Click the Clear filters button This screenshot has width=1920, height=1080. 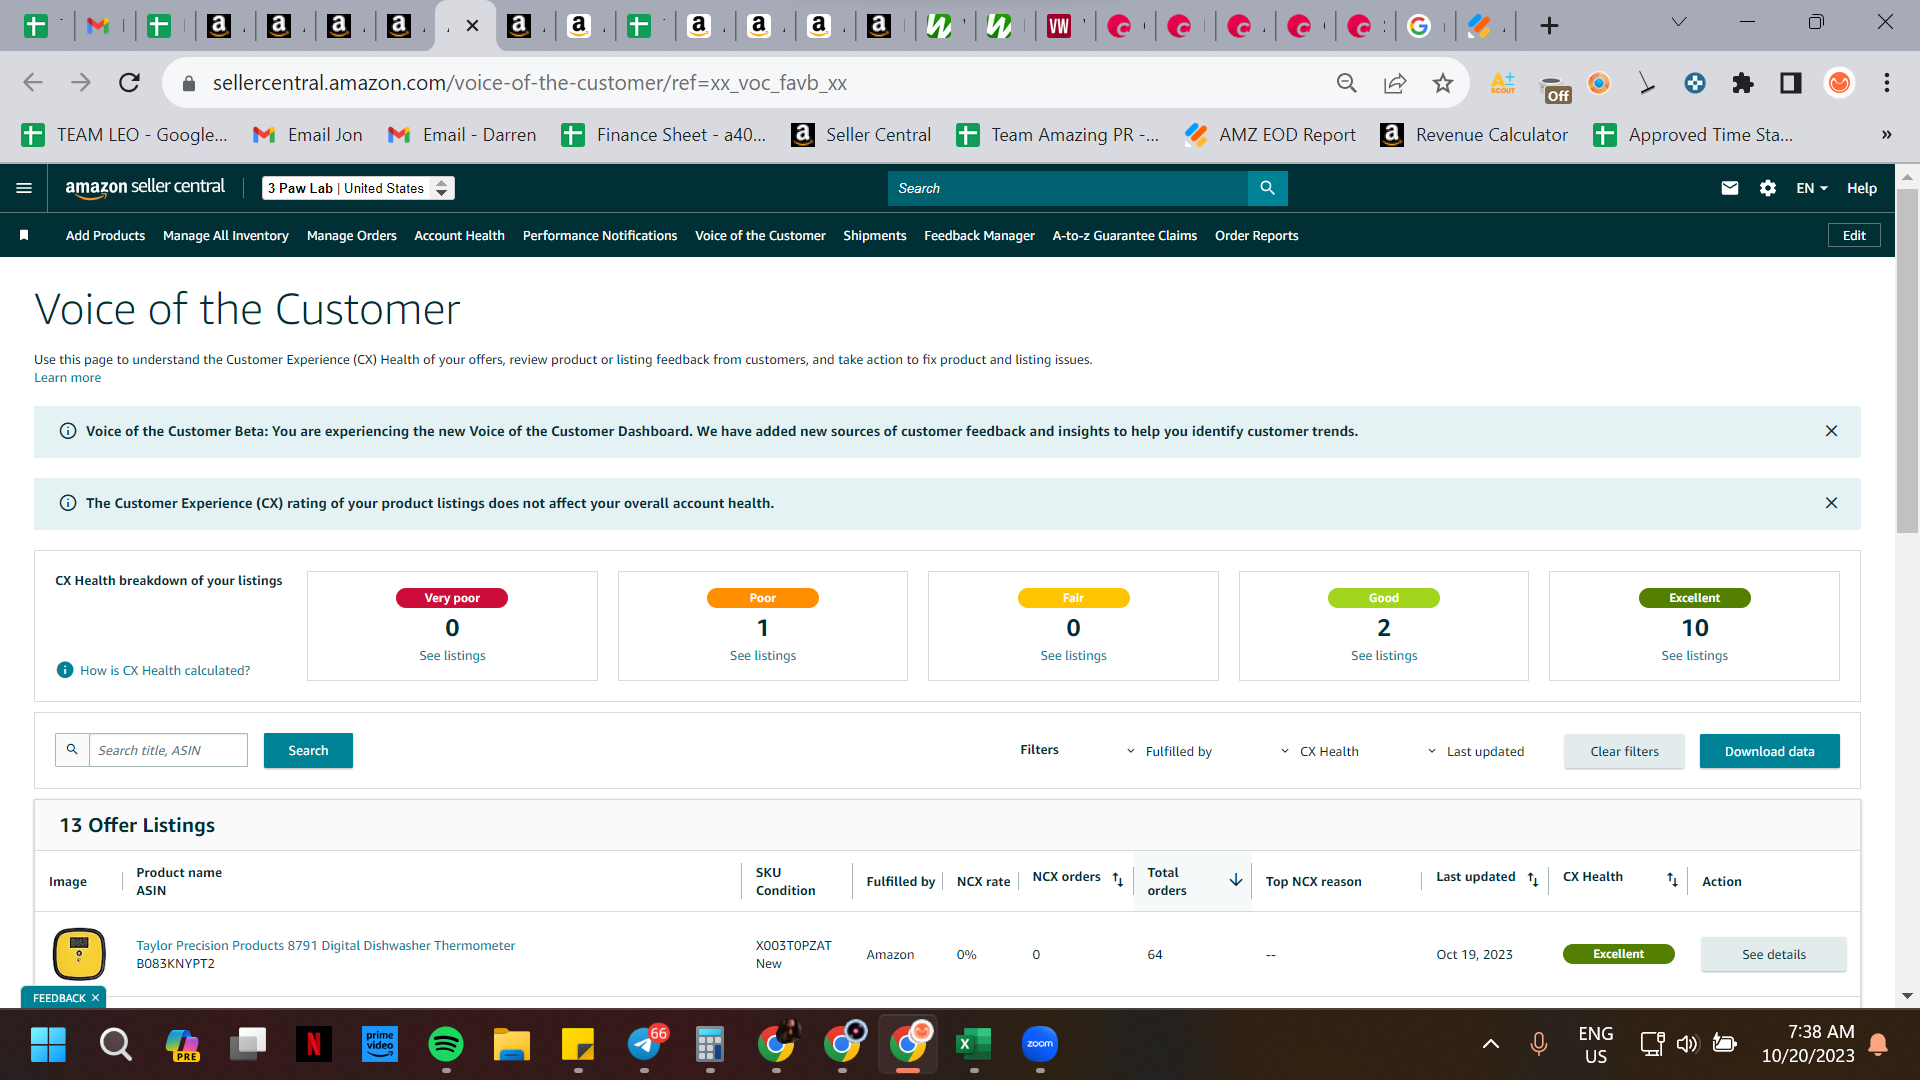(x=1624, y=751)
